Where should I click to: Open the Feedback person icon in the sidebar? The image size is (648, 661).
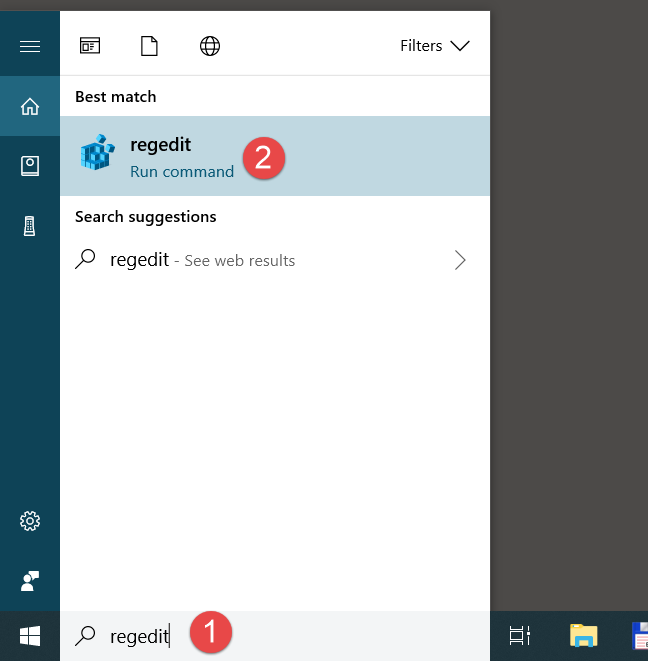tap(30, 581)
